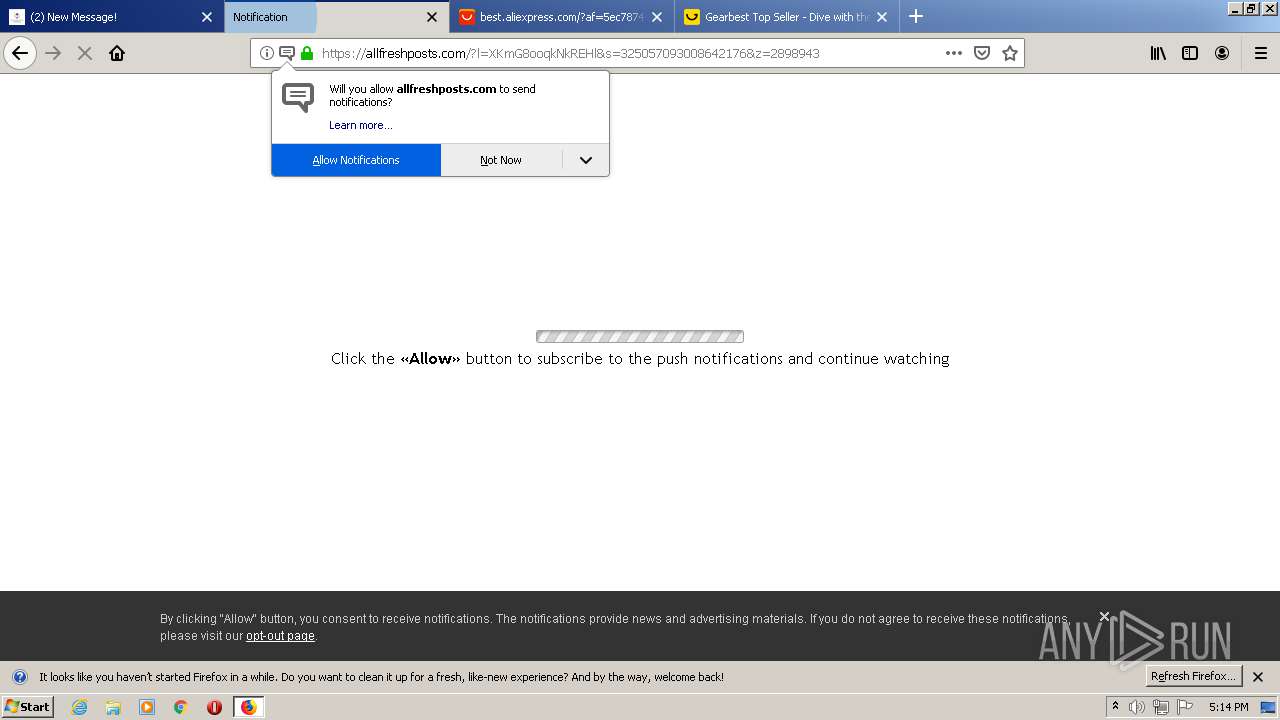Save page to Pocket icon
Image resolution: width=1280 pixels, height=720 pixels.
[982, 53]
